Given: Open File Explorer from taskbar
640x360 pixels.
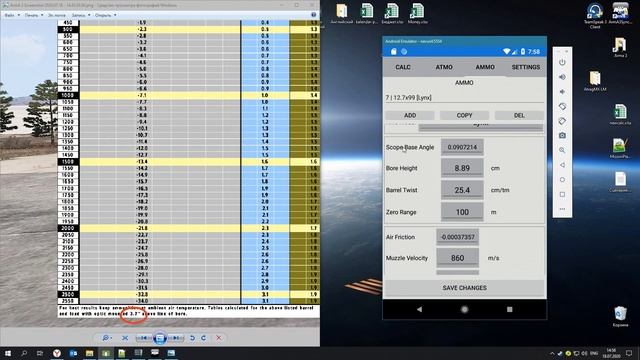Looking at the screenshot, I should click(89, 353).
